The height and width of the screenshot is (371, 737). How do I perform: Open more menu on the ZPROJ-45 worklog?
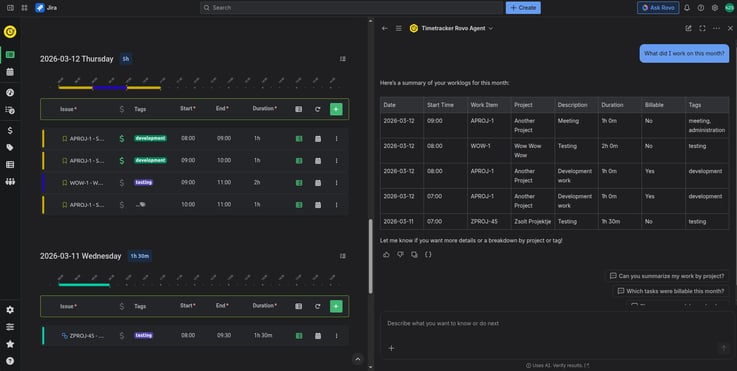click(x=337, y=336)
